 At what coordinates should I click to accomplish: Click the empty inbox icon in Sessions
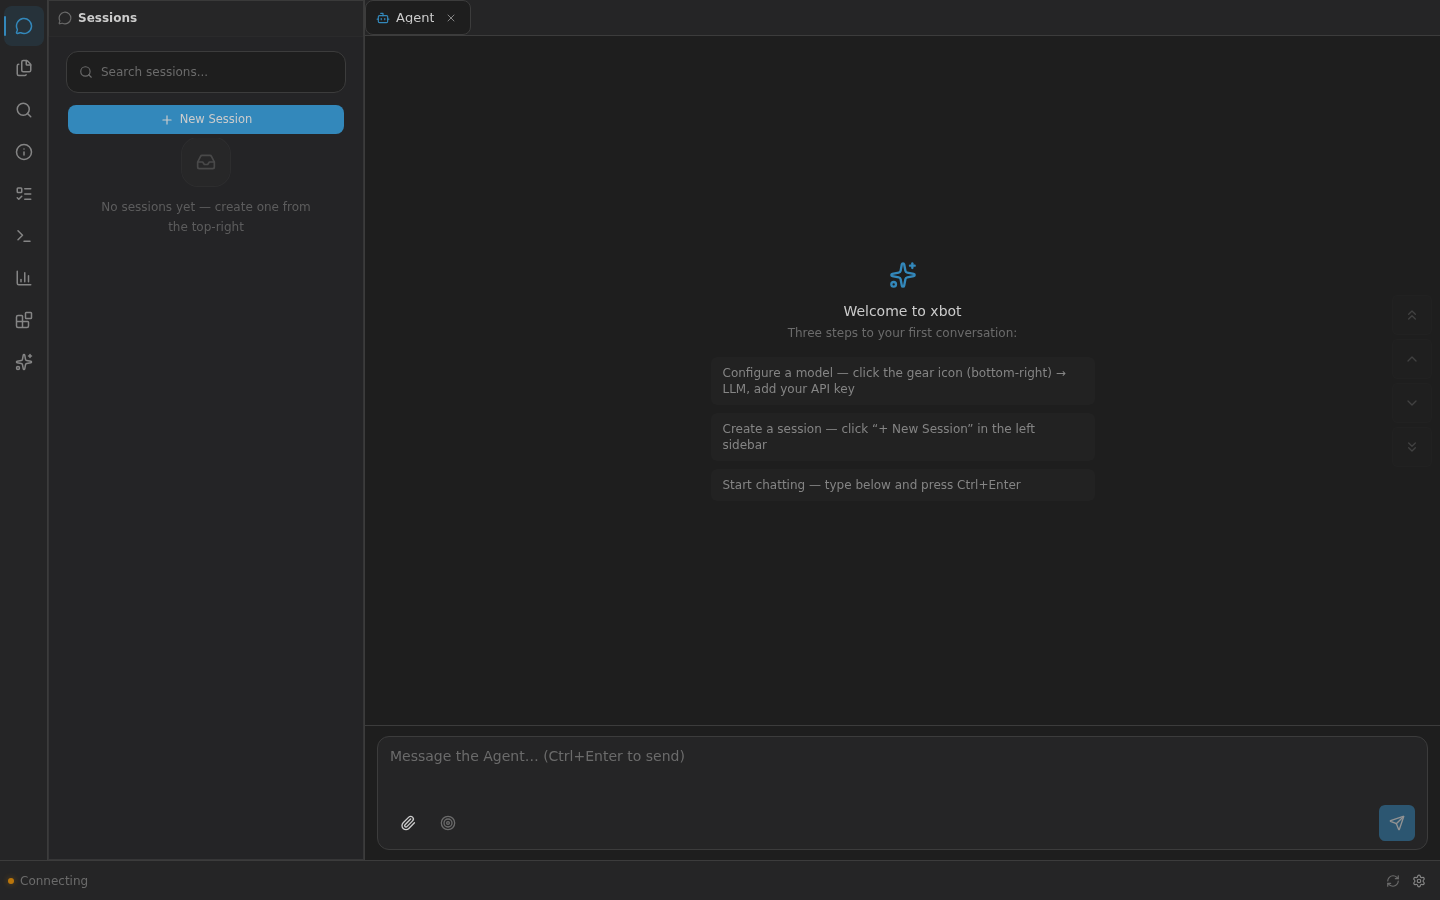206,162
